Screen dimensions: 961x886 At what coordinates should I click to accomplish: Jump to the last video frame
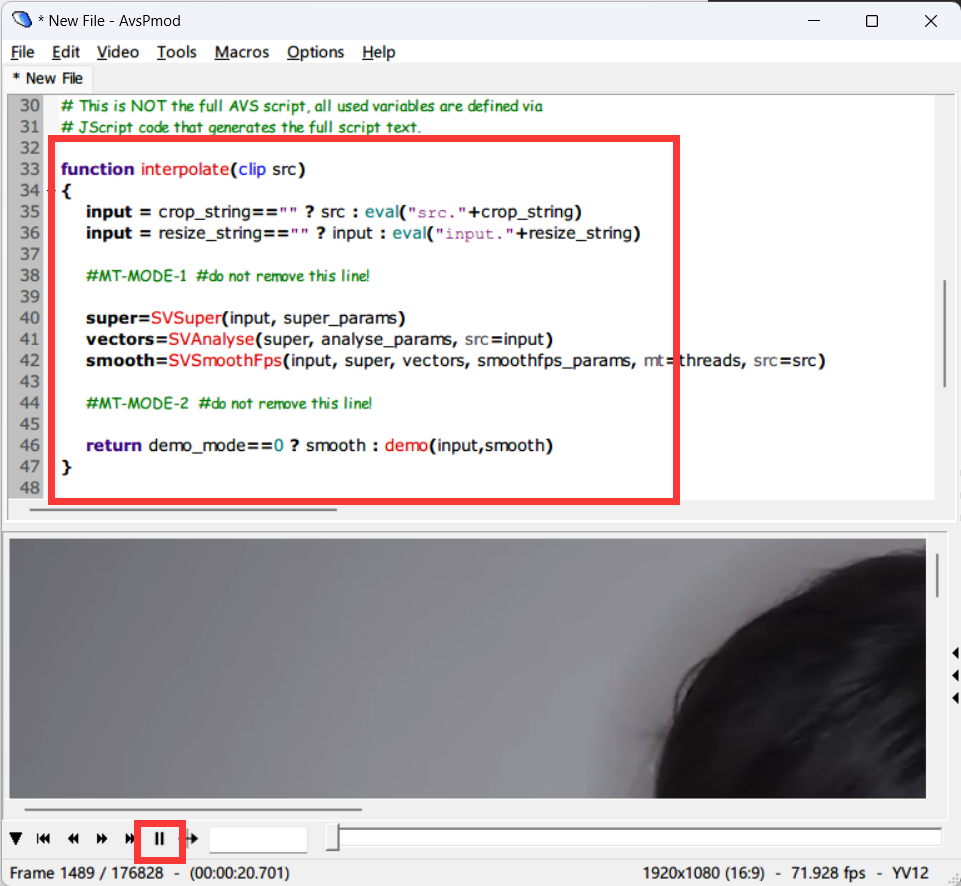tap(129, 838)
